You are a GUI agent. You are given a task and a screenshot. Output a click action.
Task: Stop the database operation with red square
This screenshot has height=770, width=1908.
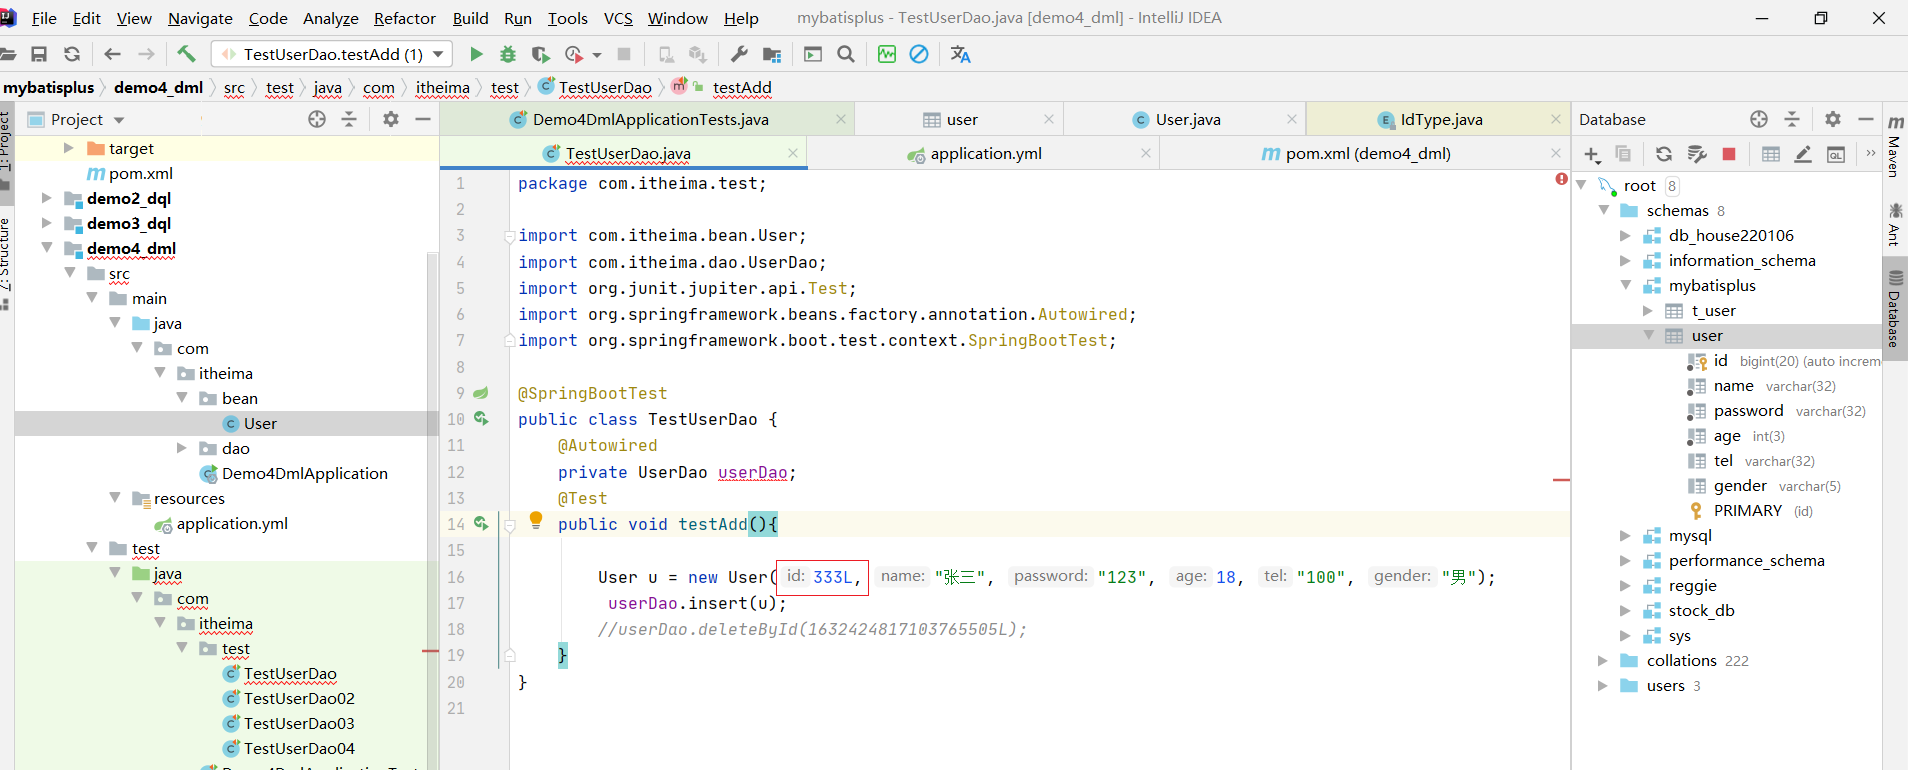pyautogui.click(x=1729, y=154)
